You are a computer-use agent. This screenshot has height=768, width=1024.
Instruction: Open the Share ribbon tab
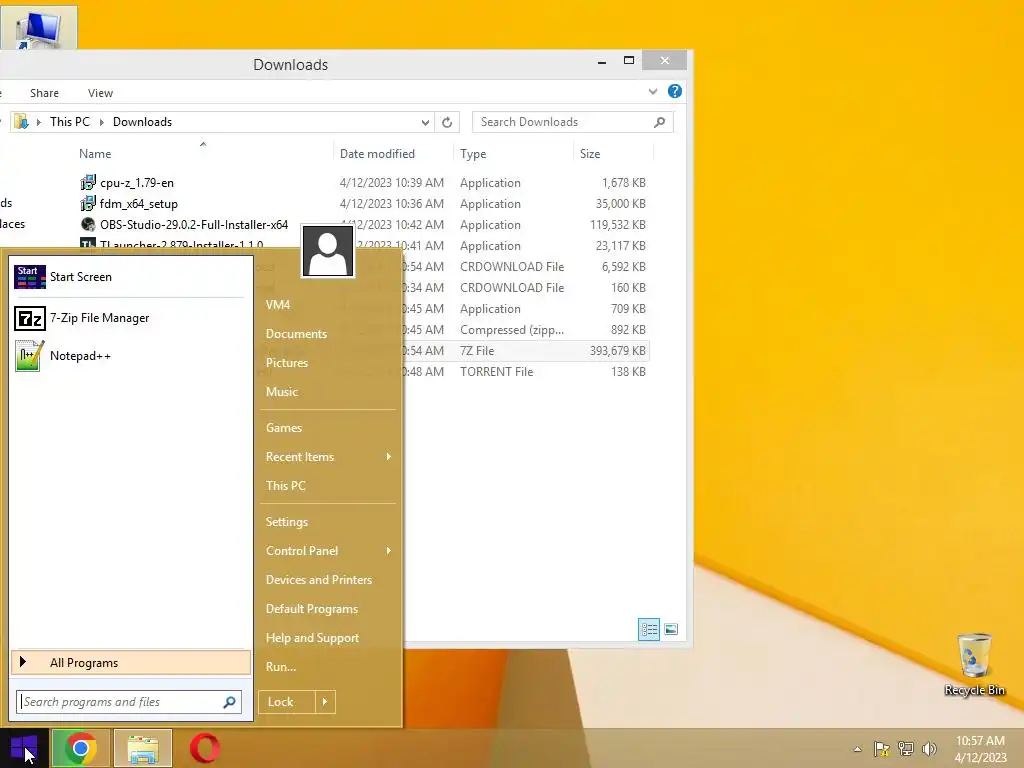(x=44, y=93)
